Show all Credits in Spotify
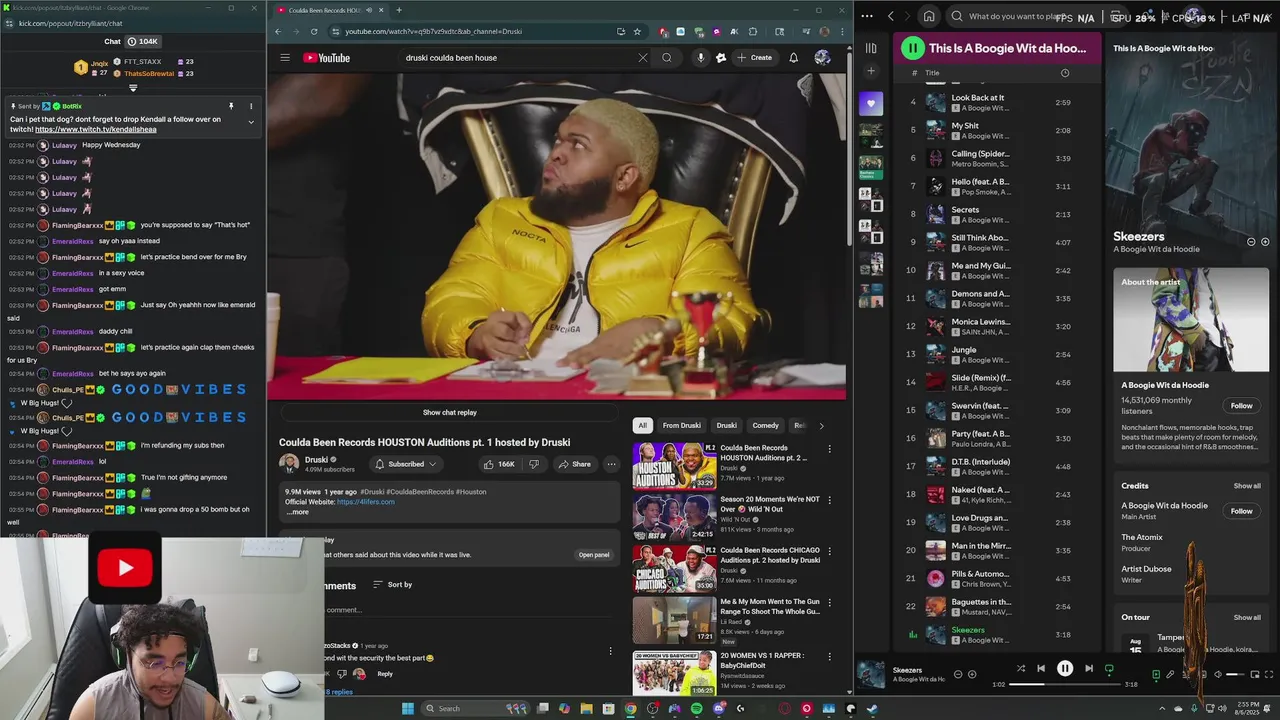This screenshot has width=1280, height=720. (x=1247, y=486)
